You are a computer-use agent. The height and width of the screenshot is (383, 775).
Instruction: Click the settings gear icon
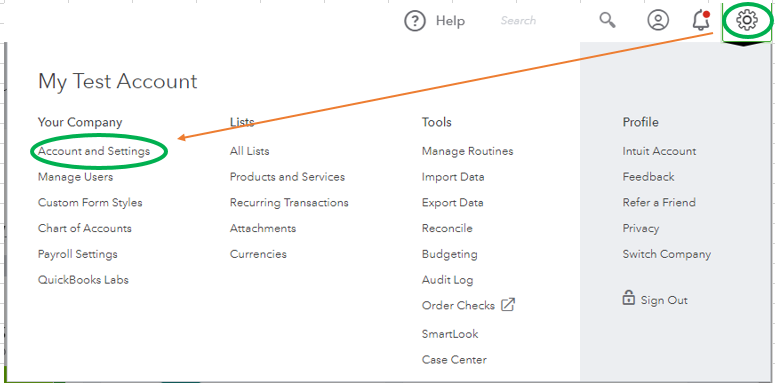tap(746, 20)
